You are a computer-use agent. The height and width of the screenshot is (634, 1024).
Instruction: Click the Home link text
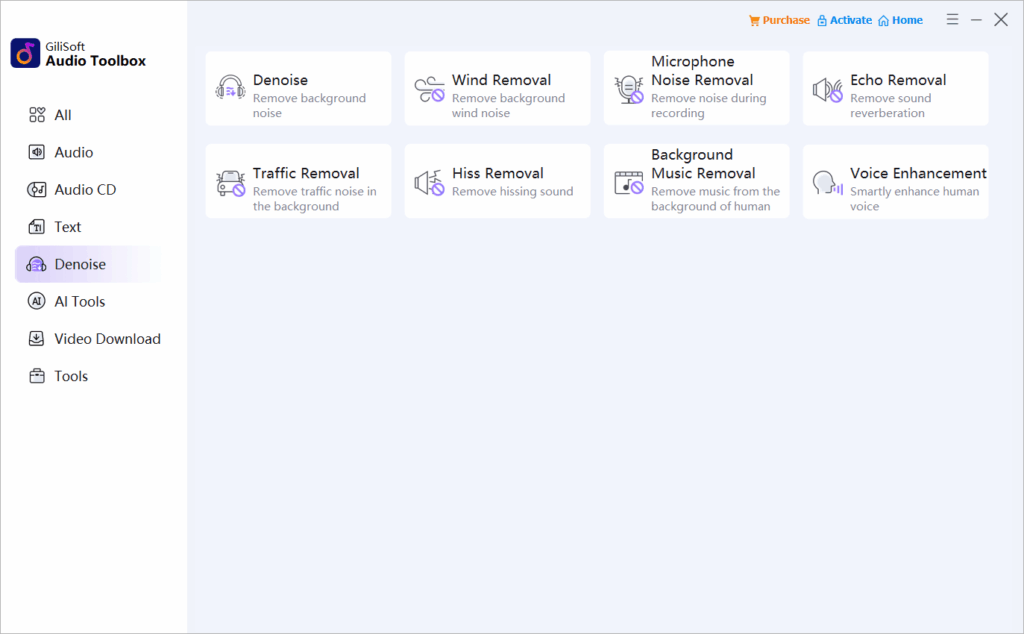tap(907, 20)
